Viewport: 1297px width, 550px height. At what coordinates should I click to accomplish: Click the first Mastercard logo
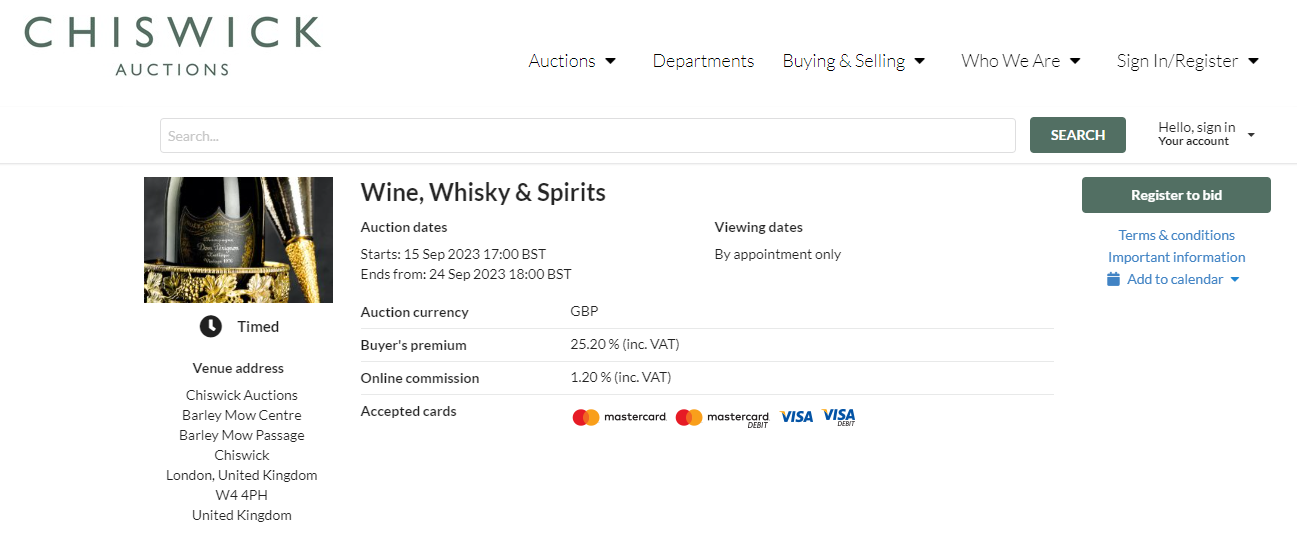coord(619,417)
